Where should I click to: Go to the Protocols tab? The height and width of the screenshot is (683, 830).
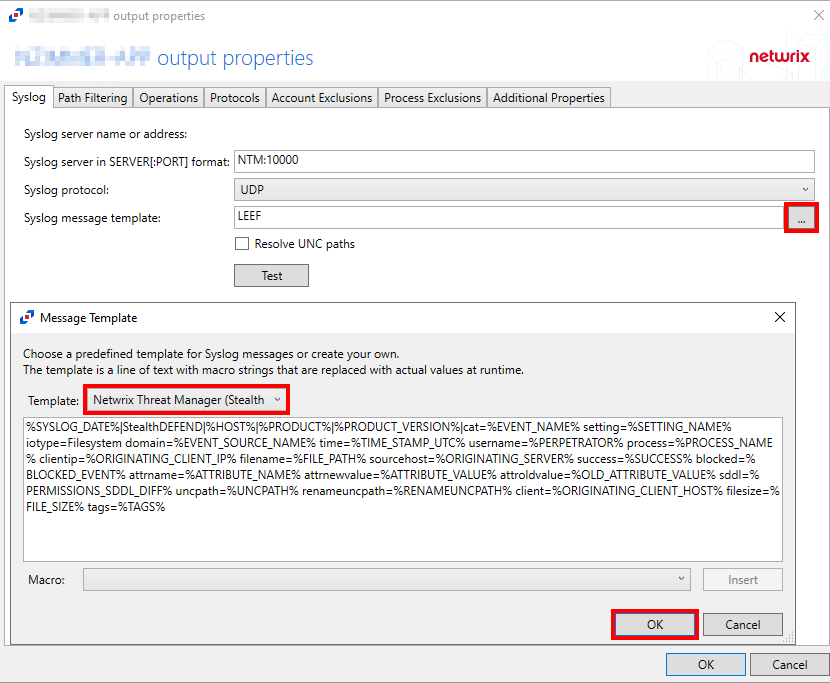(x=235, y=98)
